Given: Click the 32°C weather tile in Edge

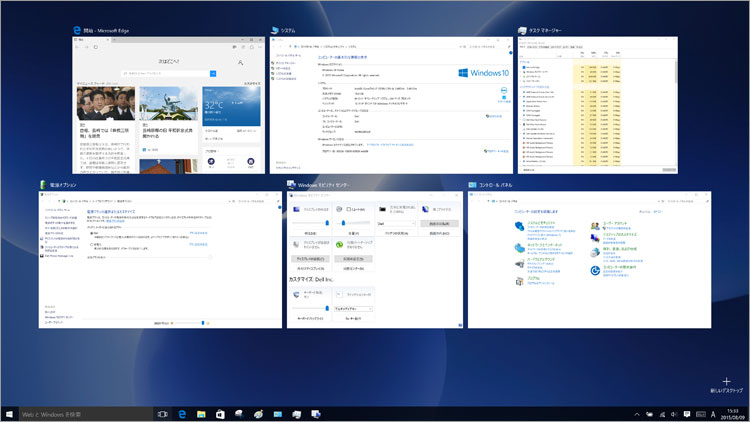Looking at the screenshot, I should click(x=232, y=106).
